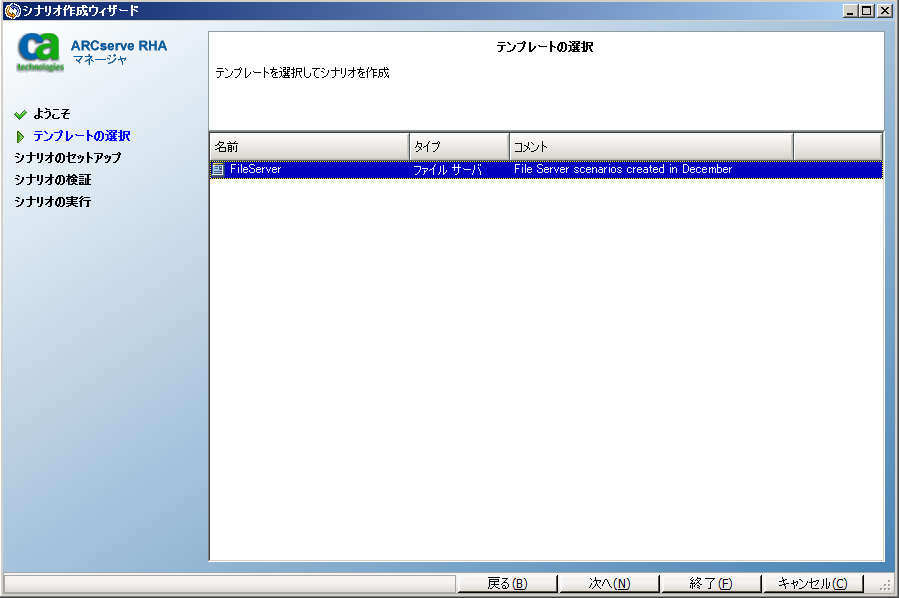Close the シナリオ作成ウィザード window
The image size is (899, 598).
click(x=884, y=10)
